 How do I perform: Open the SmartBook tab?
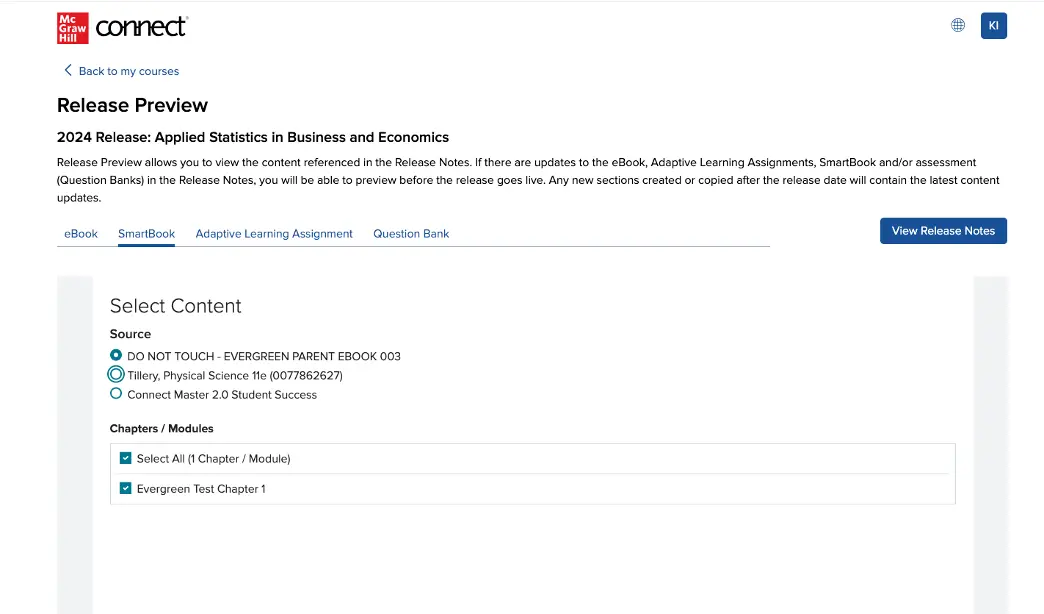pos(146,234)
